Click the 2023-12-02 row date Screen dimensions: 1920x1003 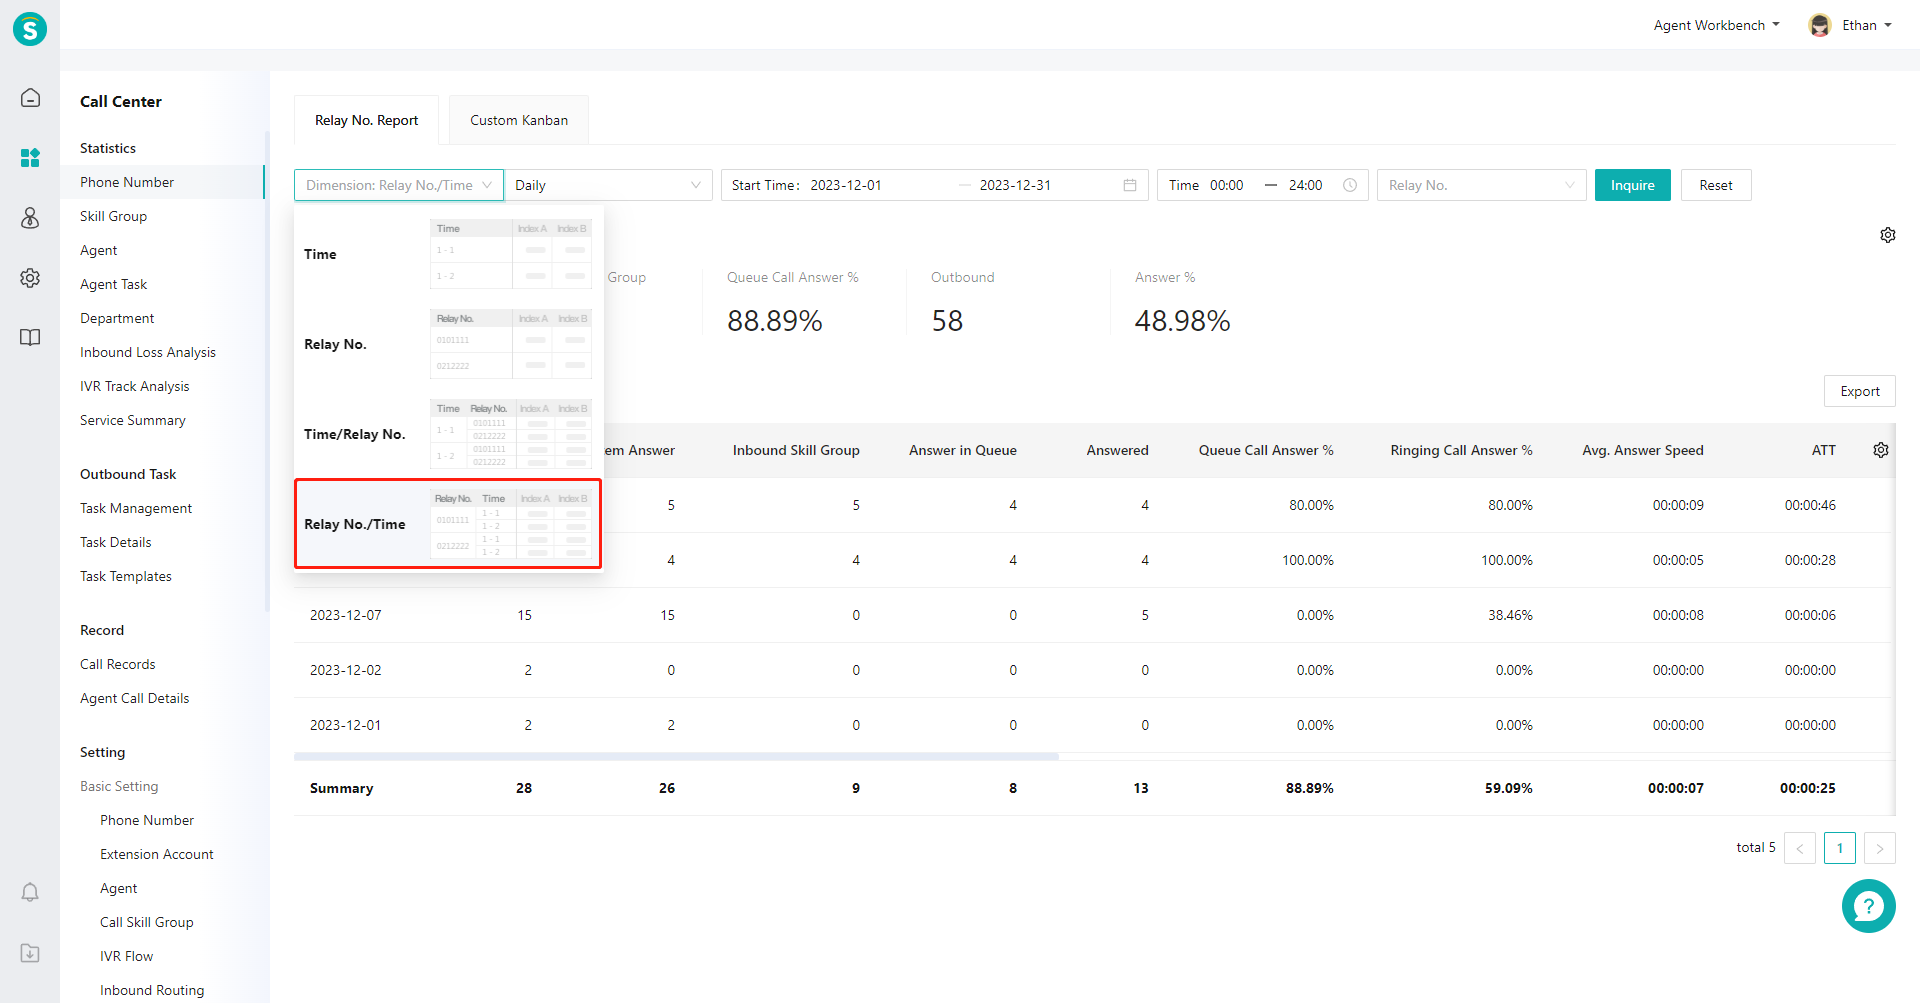[346, 670]
